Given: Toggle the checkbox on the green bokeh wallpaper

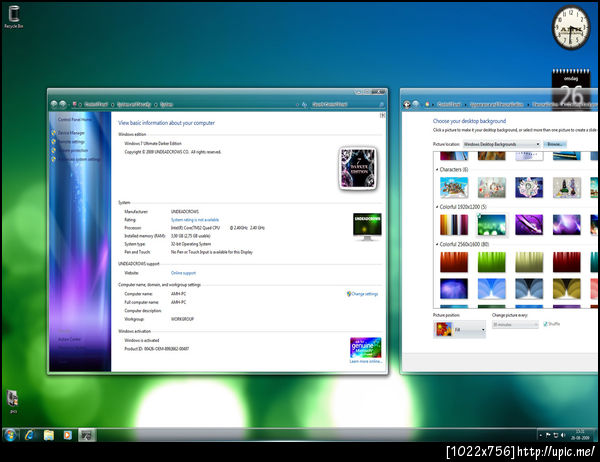Looking at the screenshot, I should click(479, 216).
